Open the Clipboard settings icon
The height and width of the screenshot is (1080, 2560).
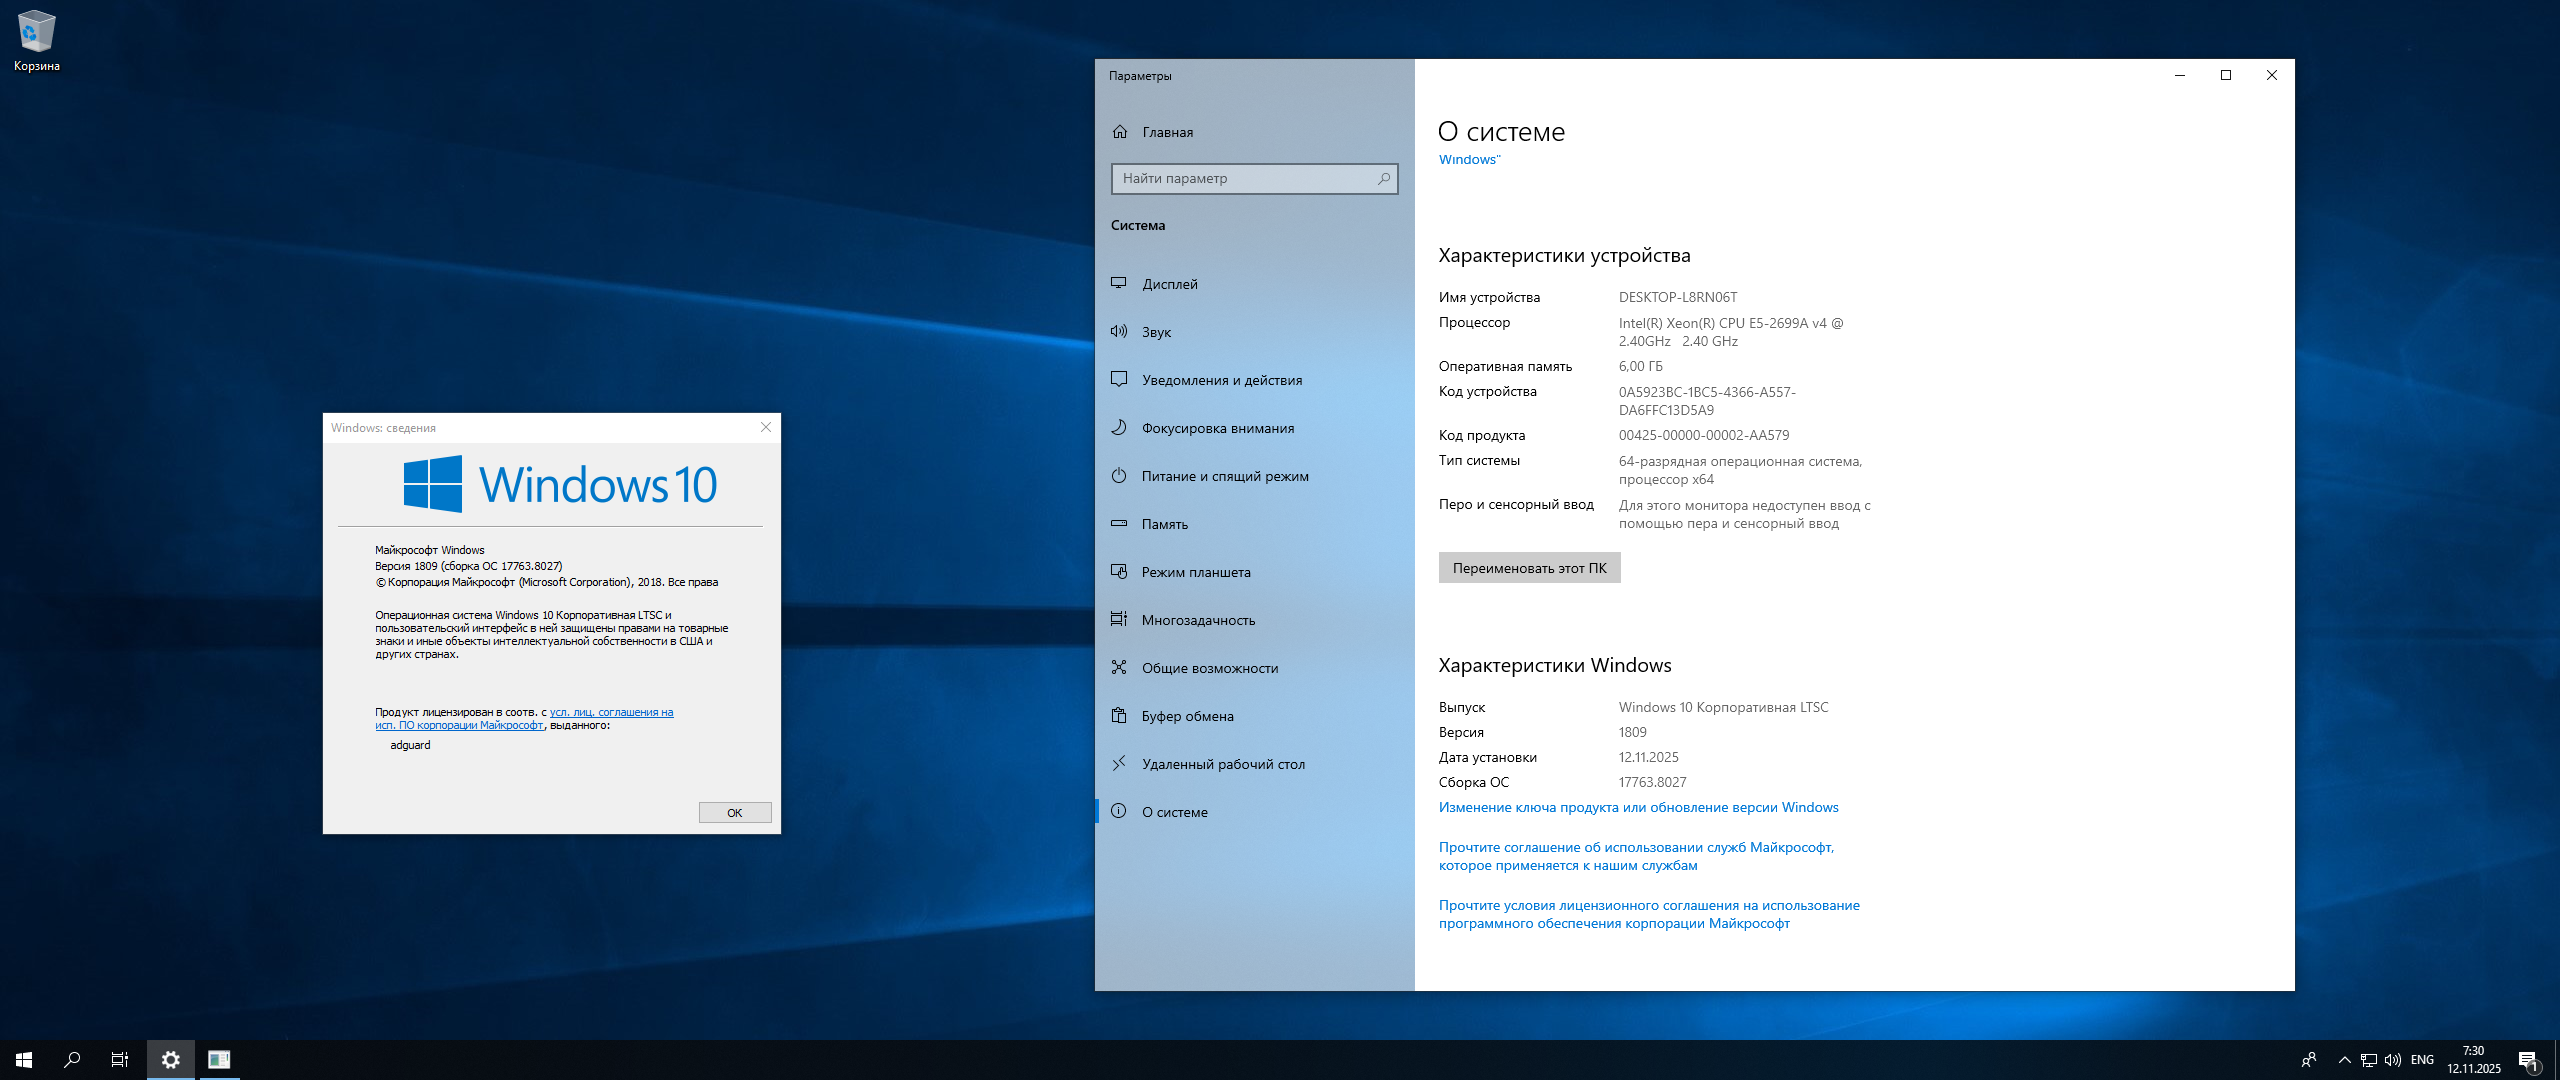click(1119, 715)
